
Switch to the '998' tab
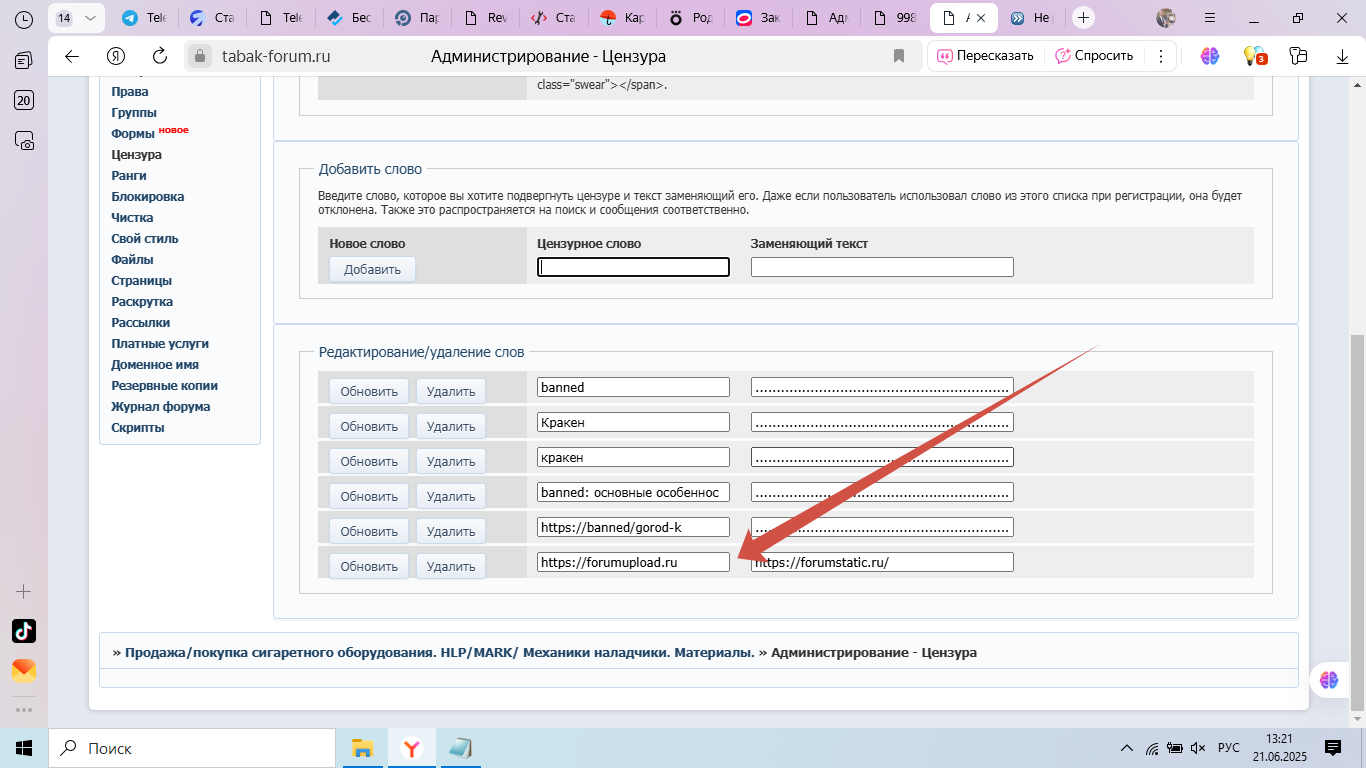point(893,18)
